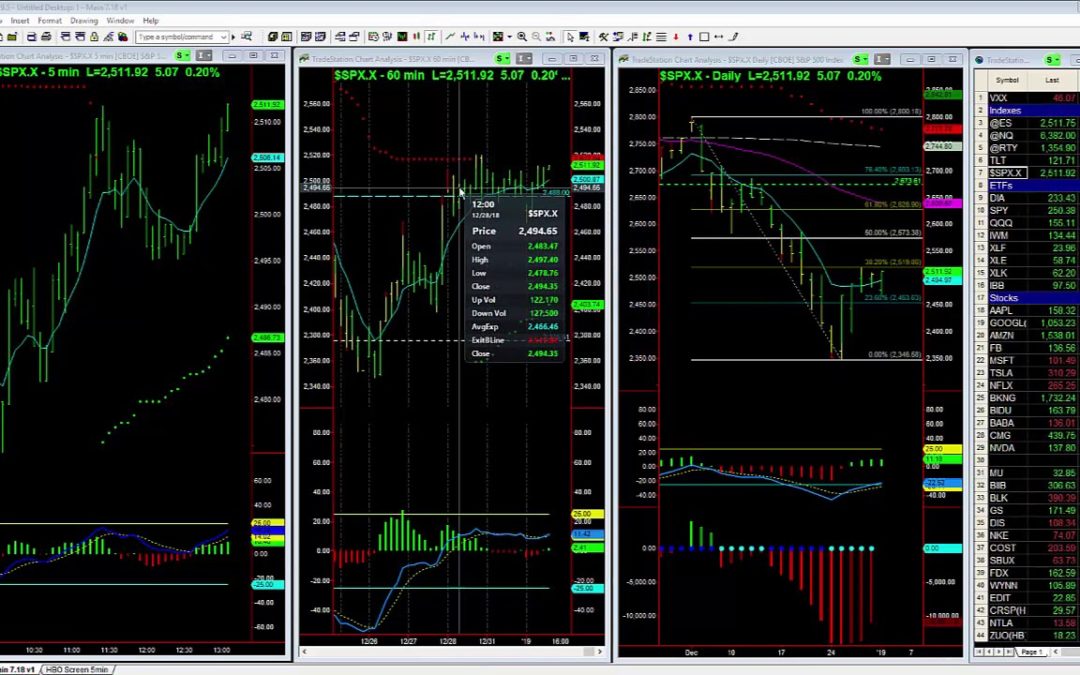The height and width of the screenshot is (675, 1080).
Task: Click the S status toggle on the Daily chart
Action: tap(857, 58)
